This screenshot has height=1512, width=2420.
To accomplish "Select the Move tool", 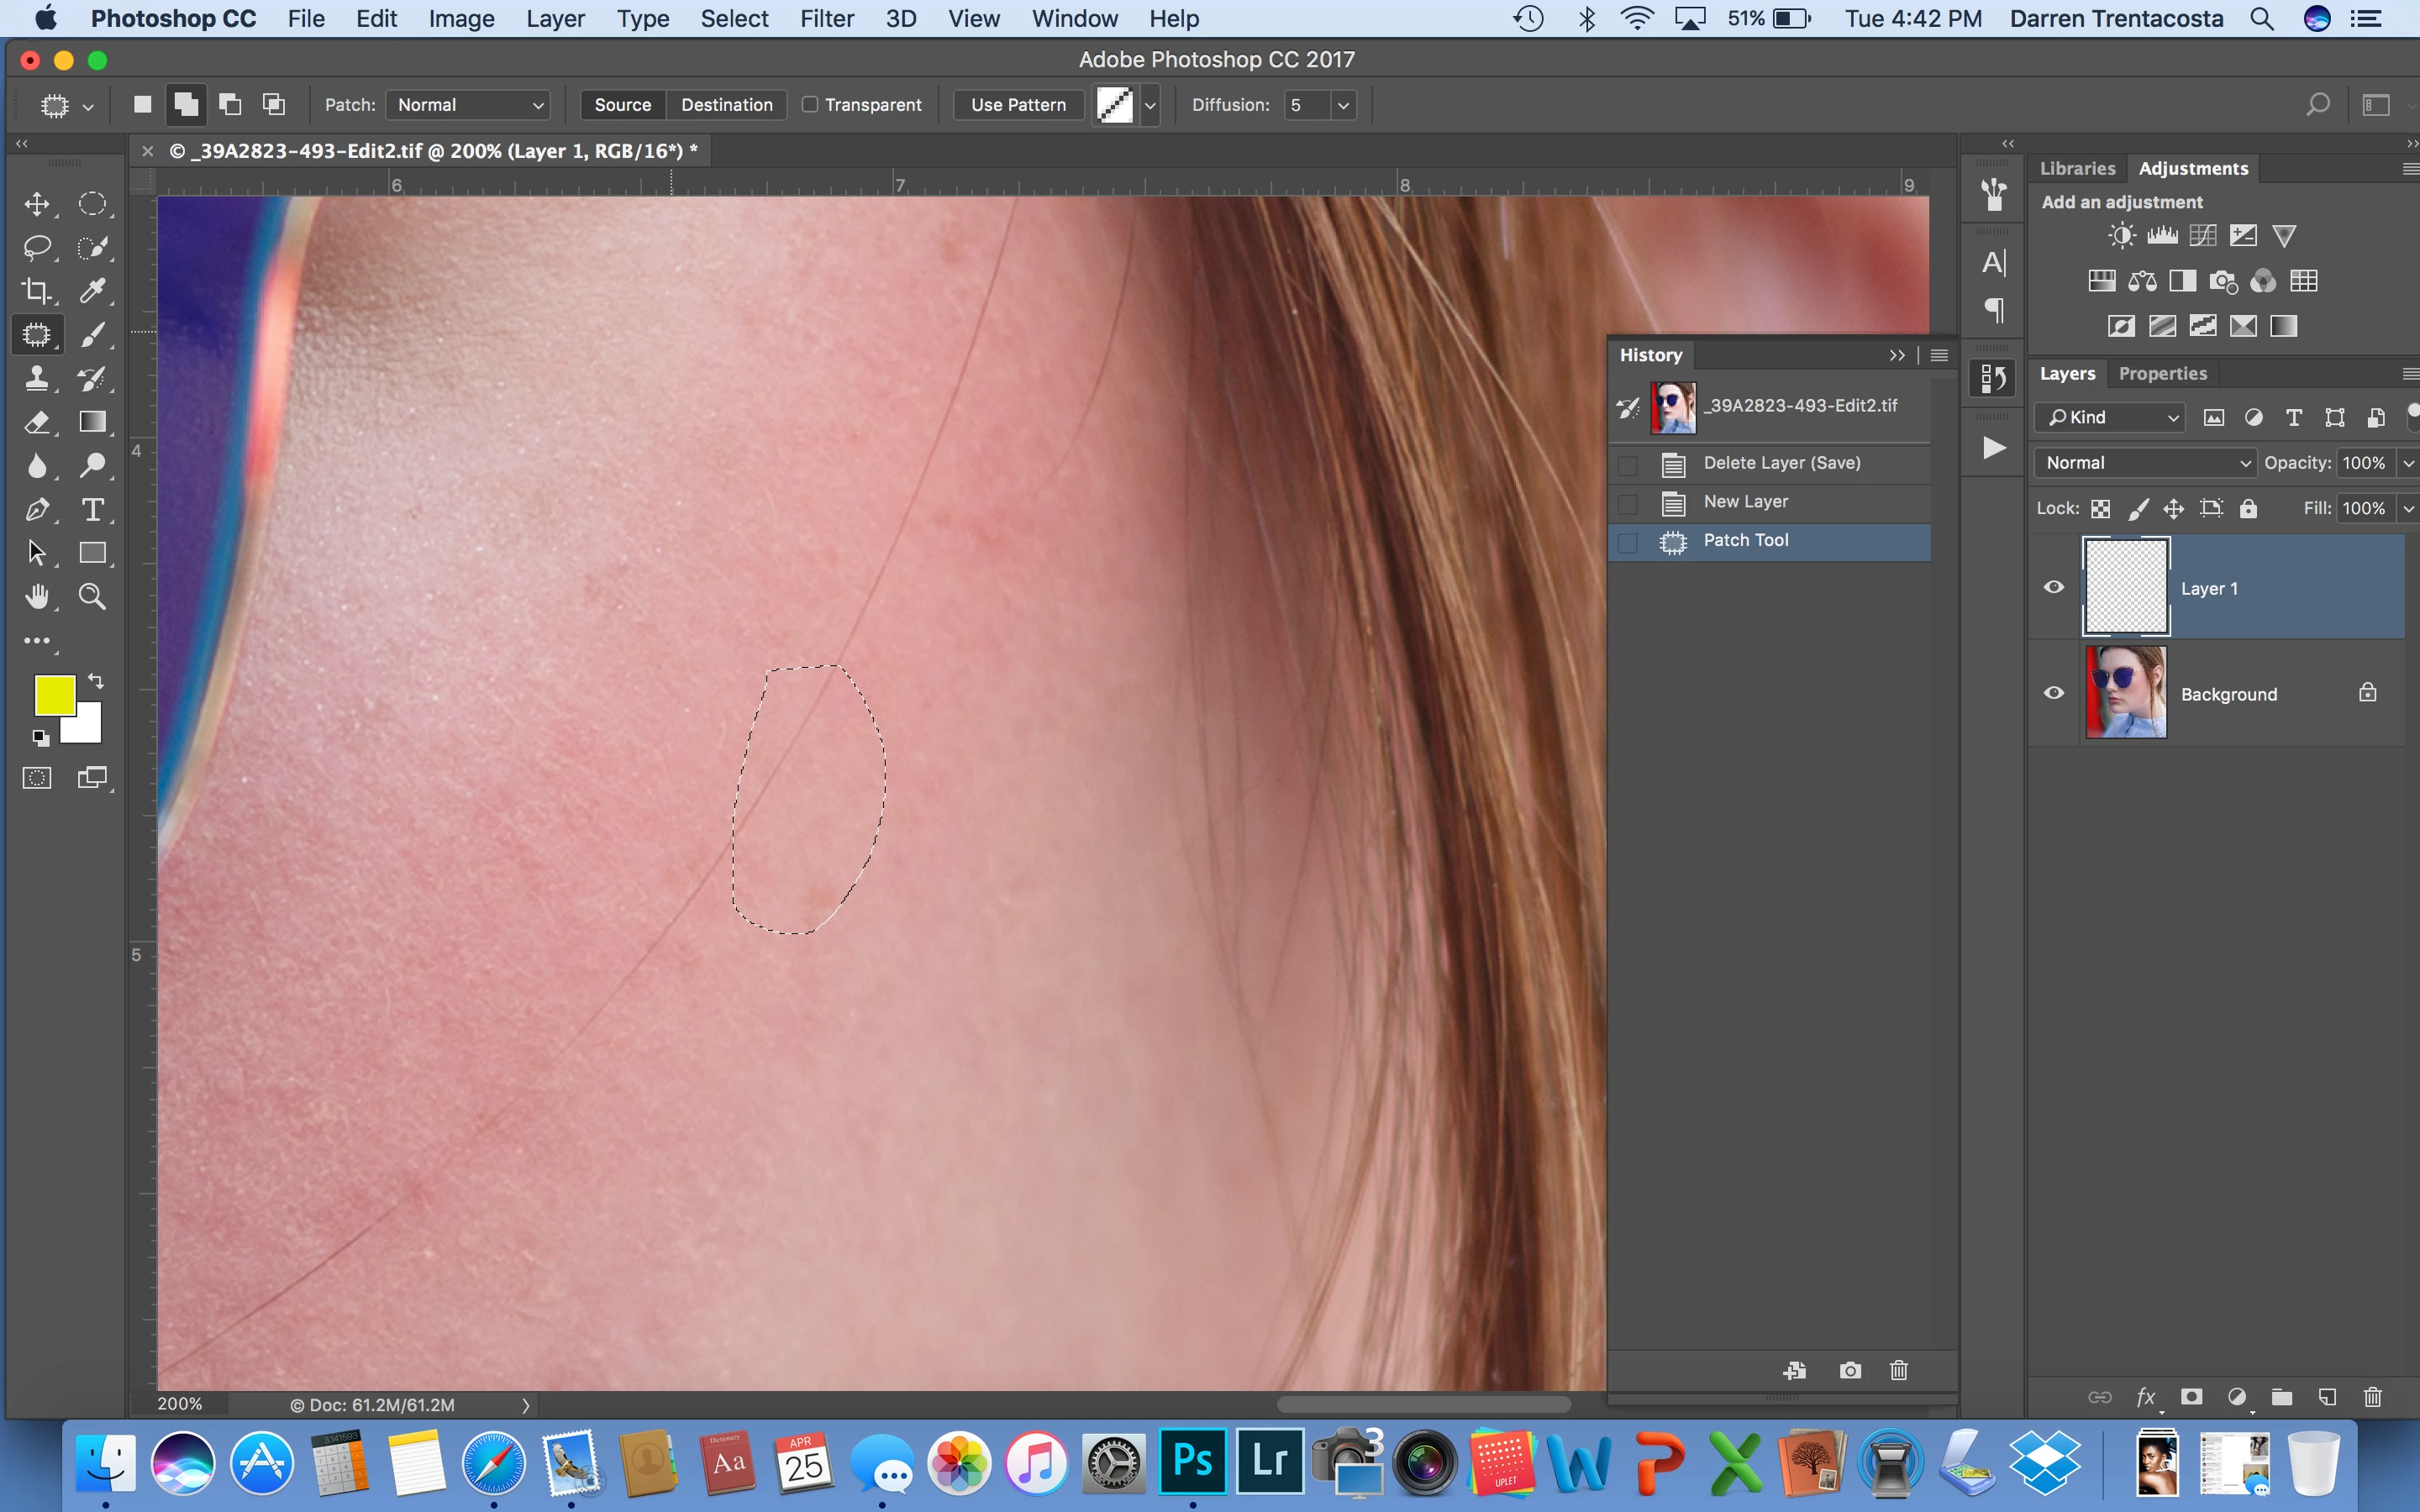I will [37, 204].
